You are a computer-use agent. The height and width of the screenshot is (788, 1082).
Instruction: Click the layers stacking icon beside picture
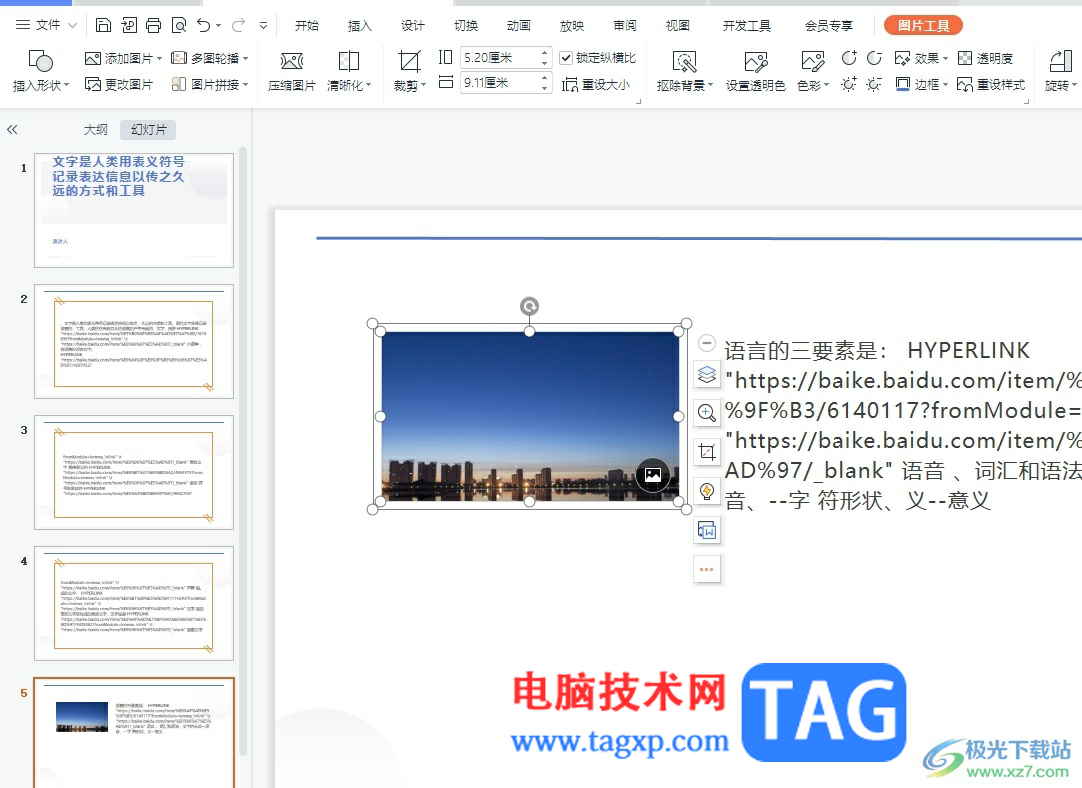[707, 375]
